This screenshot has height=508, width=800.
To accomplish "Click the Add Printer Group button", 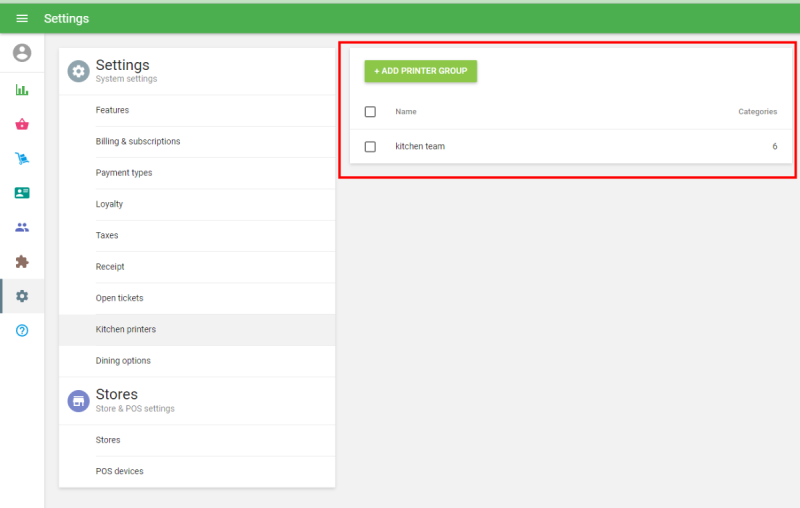I will click(421, 71).
